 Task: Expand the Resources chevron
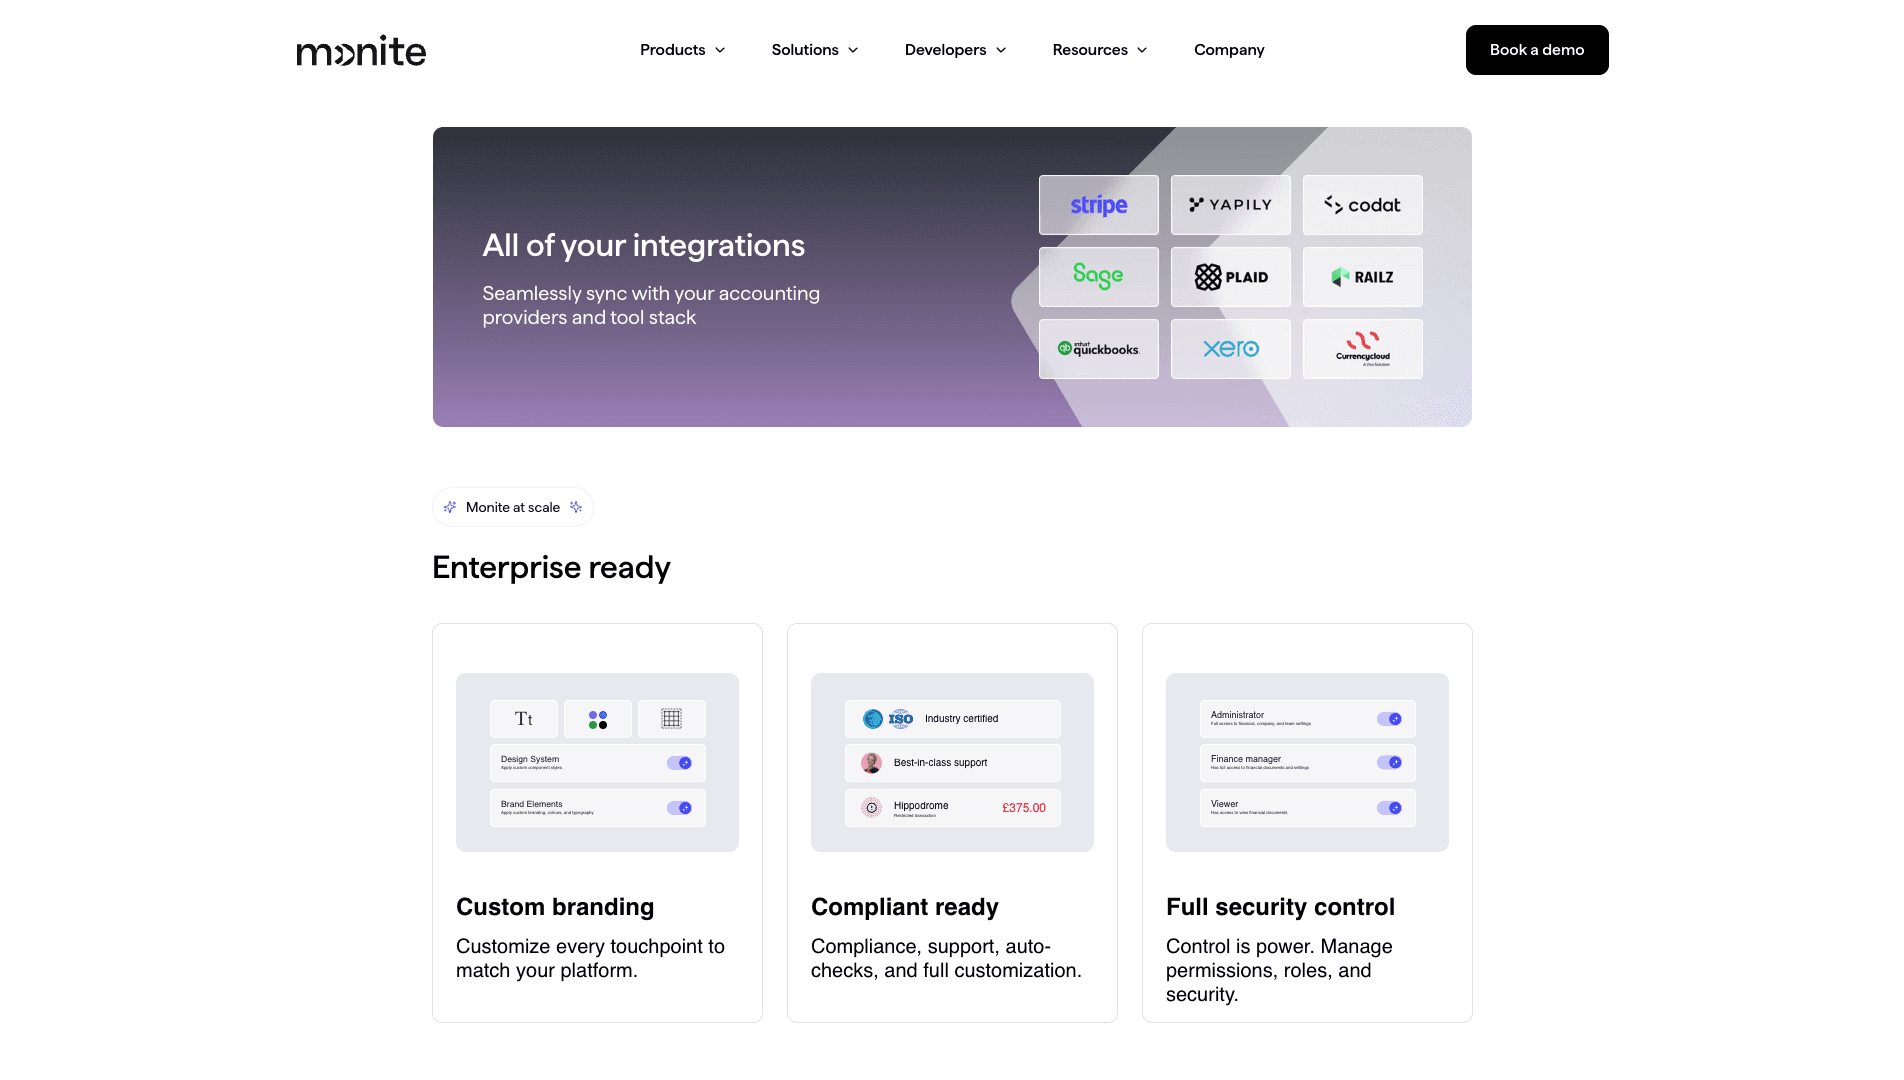coord(1142,50)
